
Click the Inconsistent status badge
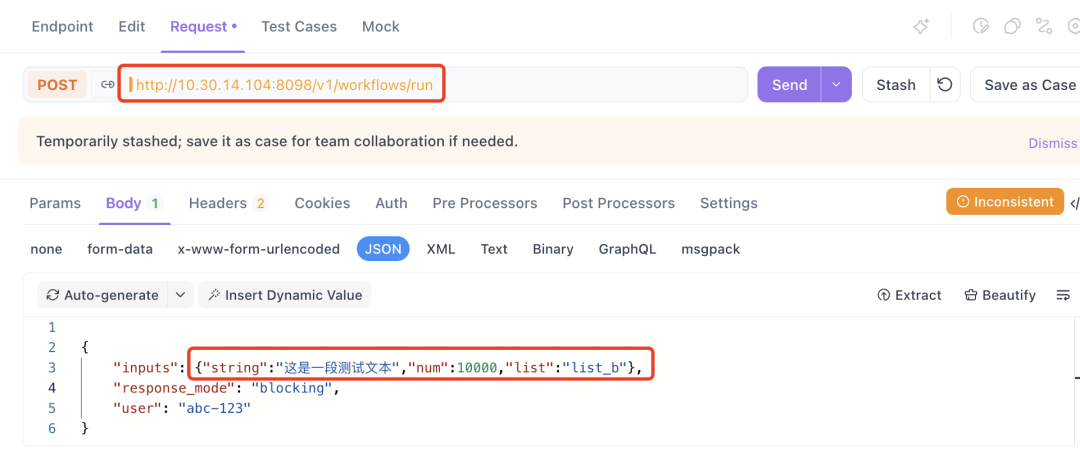point(1005,202)
